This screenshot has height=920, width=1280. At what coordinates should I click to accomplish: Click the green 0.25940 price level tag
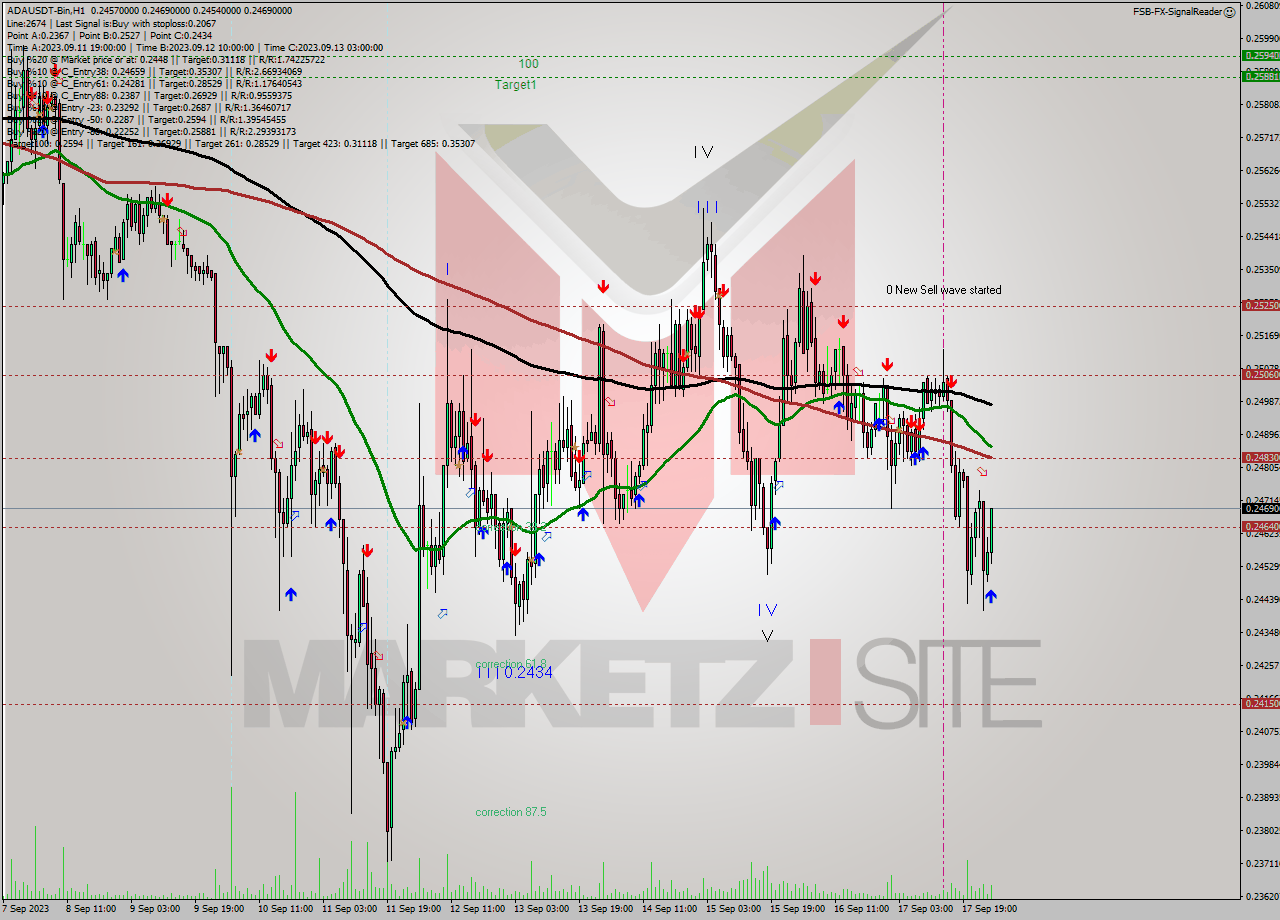[x=1260, y=56]
